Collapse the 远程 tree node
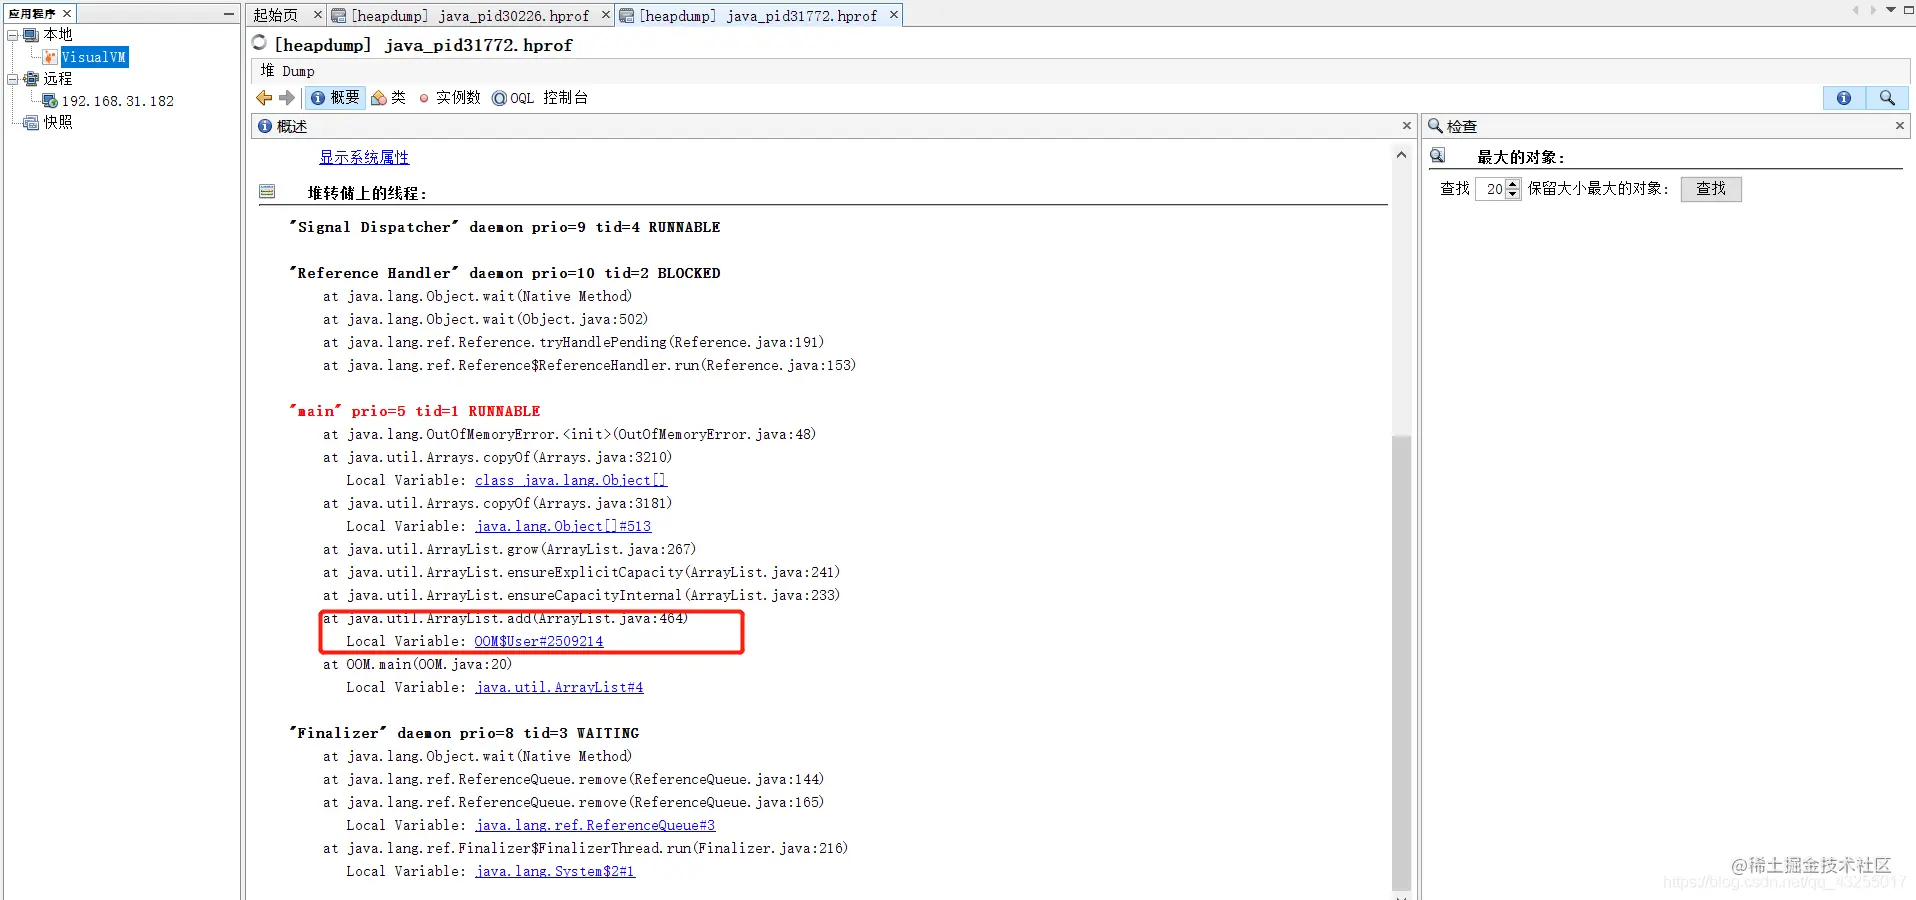 coord(13,79)
